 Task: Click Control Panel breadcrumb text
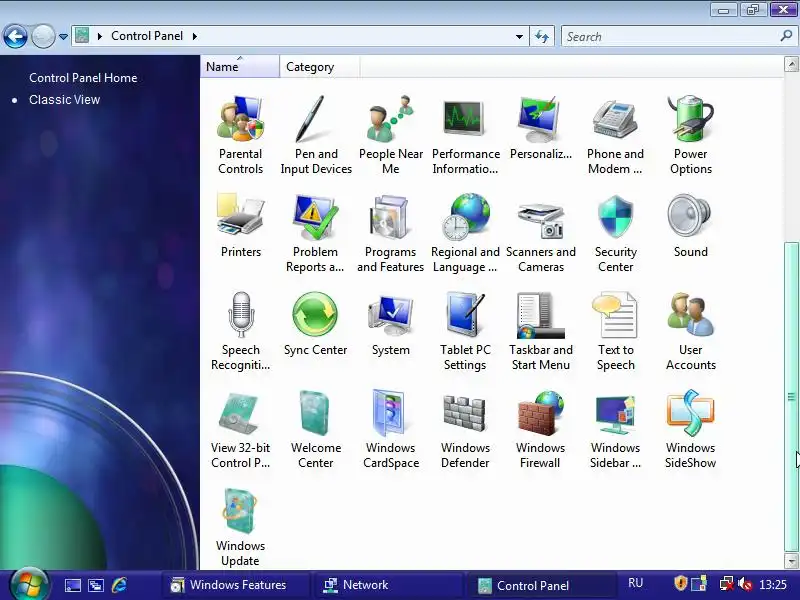(147, 36)
